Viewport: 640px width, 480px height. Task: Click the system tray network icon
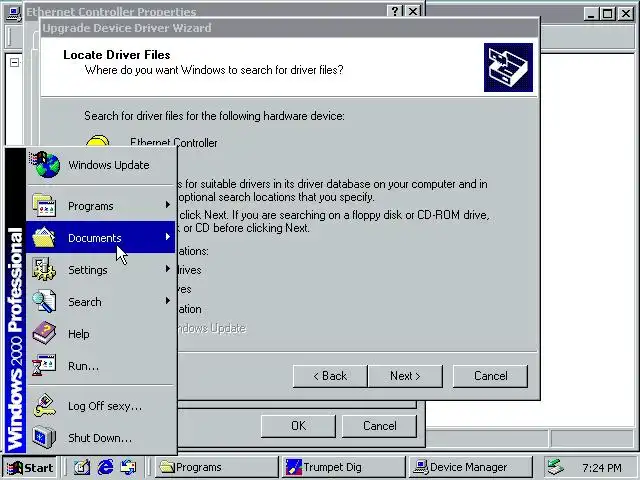tap(556, 467)
